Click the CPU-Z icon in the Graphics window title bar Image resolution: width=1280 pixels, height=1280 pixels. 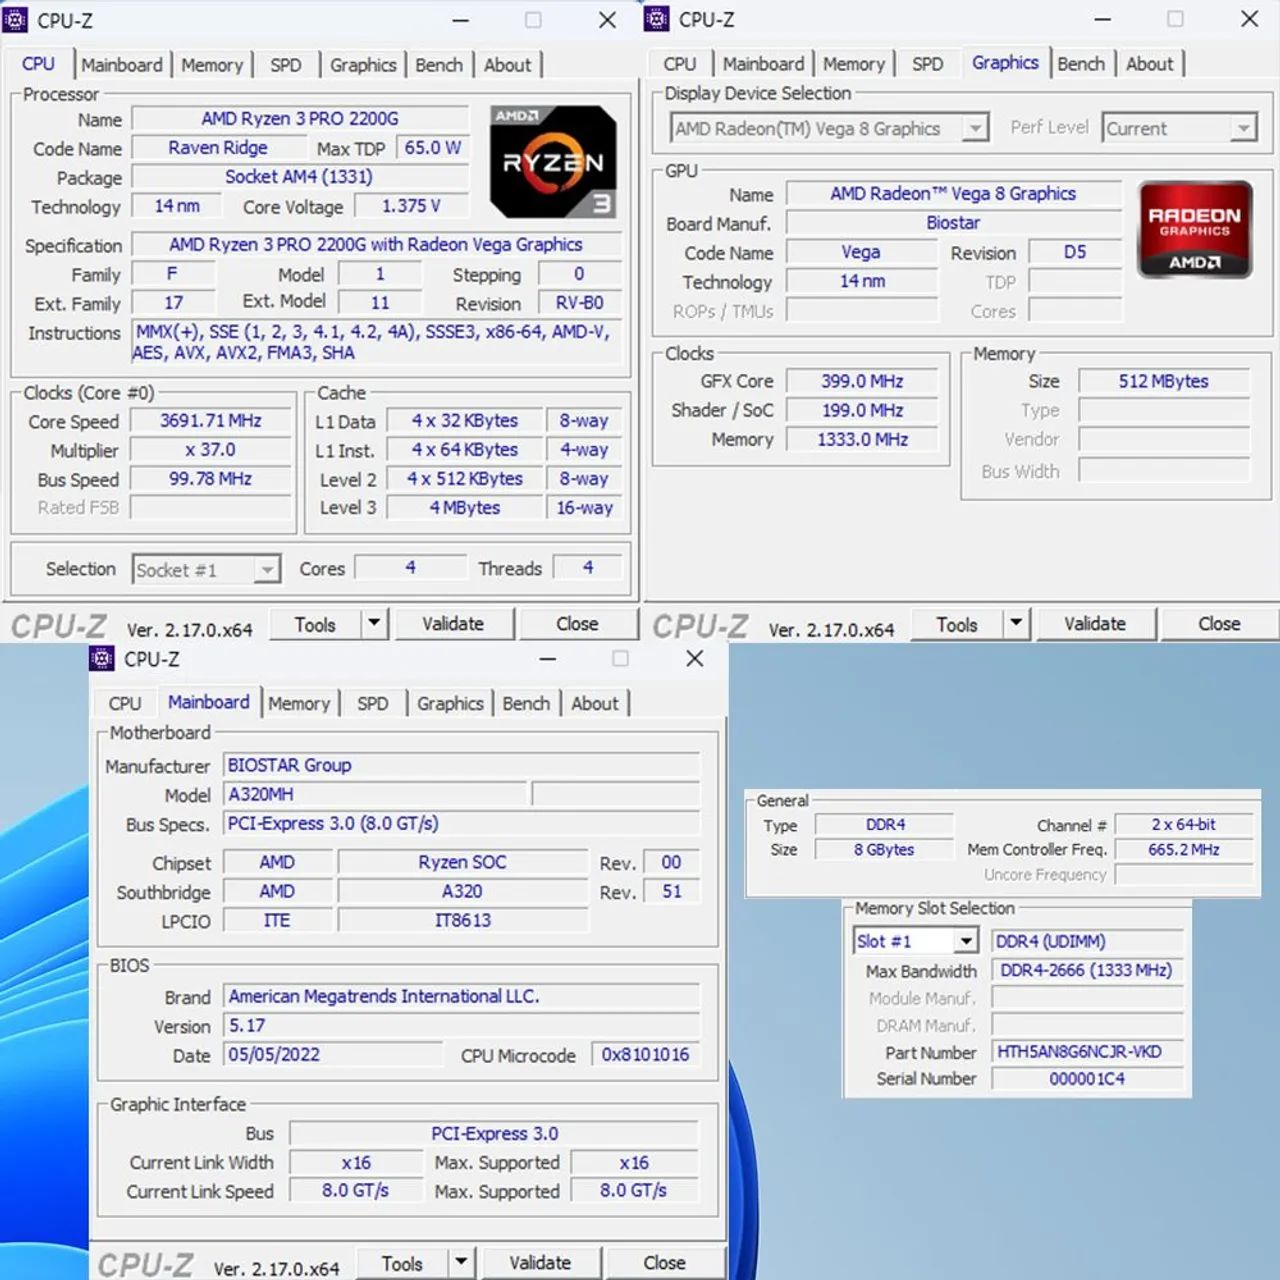[657, 19]
